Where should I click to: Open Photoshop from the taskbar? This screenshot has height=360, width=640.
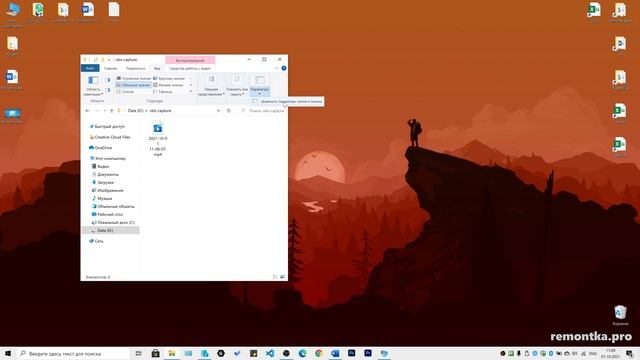click(x=351, y=353)
